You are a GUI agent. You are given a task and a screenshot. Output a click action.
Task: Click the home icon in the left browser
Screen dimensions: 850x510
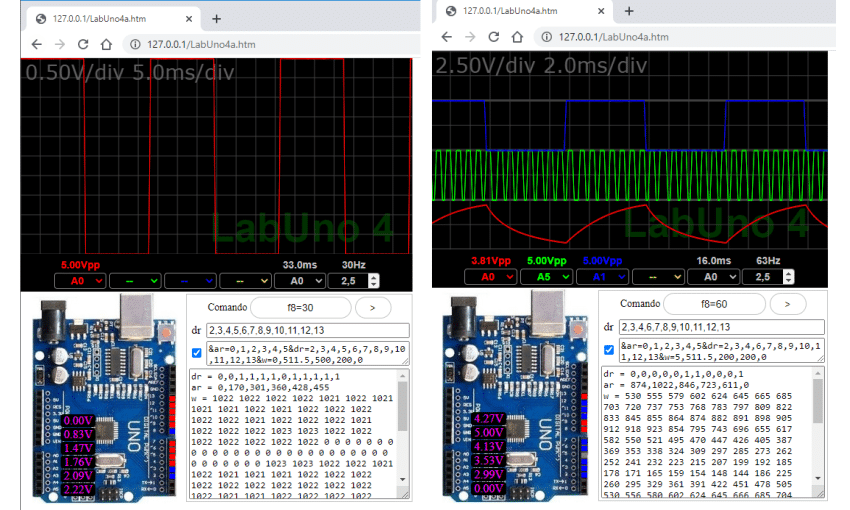pyautogui.click(x=107, y=44)
